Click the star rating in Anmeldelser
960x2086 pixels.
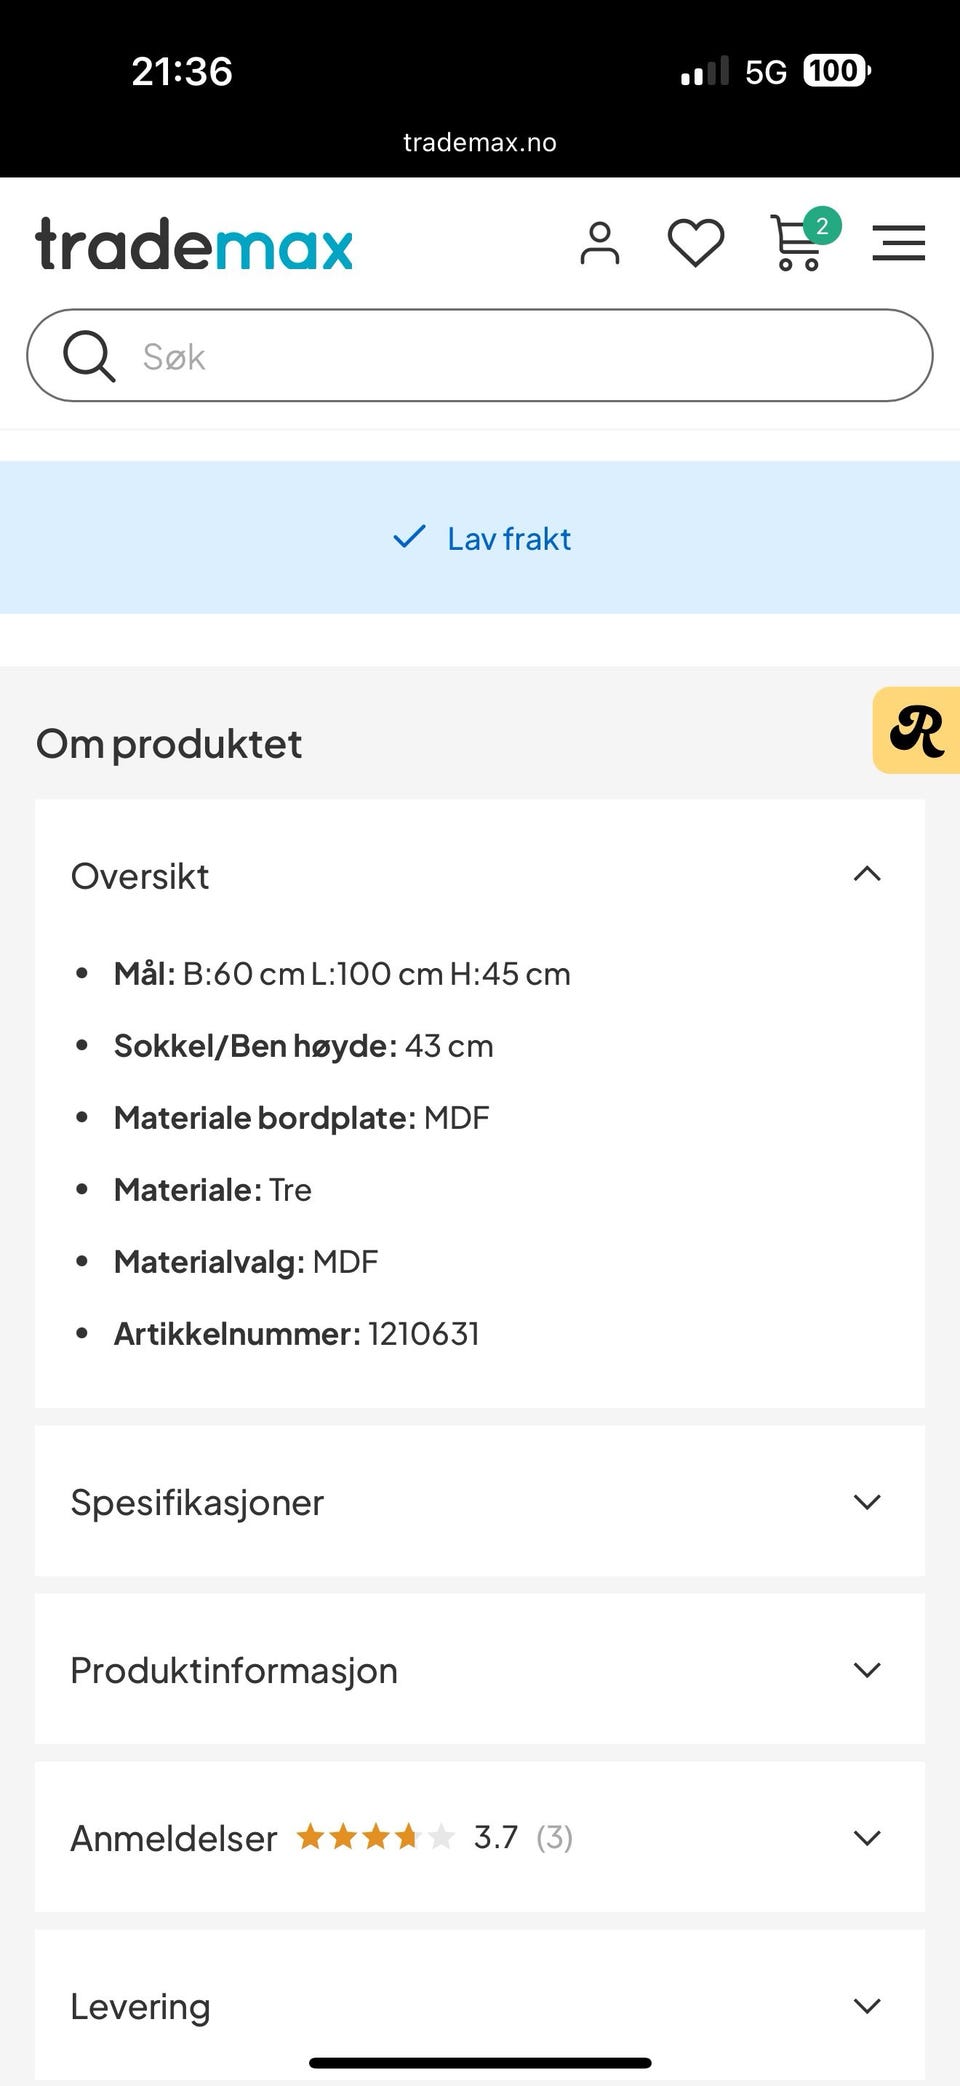point(375,1837)
